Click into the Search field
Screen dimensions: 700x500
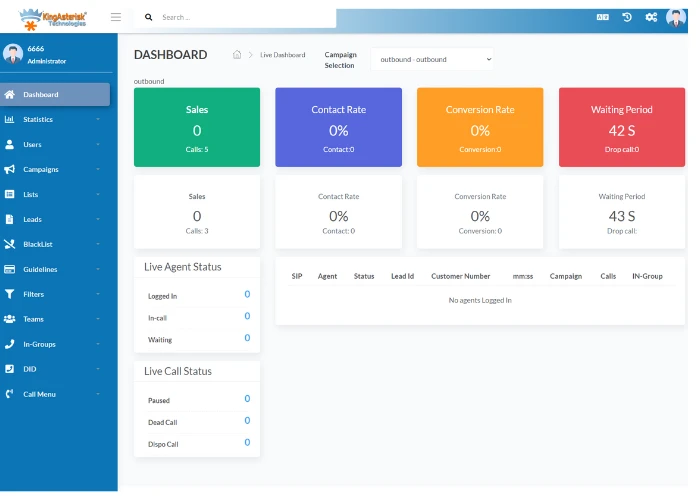click(246, 17)
